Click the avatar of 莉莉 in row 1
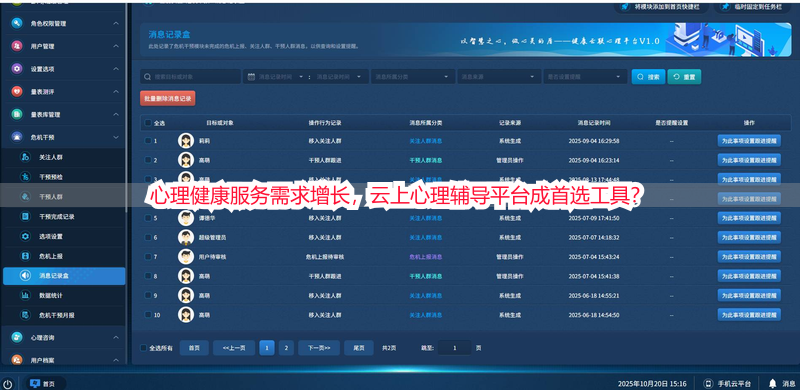The width and height of the screenshot is (800, 390). 186,140
